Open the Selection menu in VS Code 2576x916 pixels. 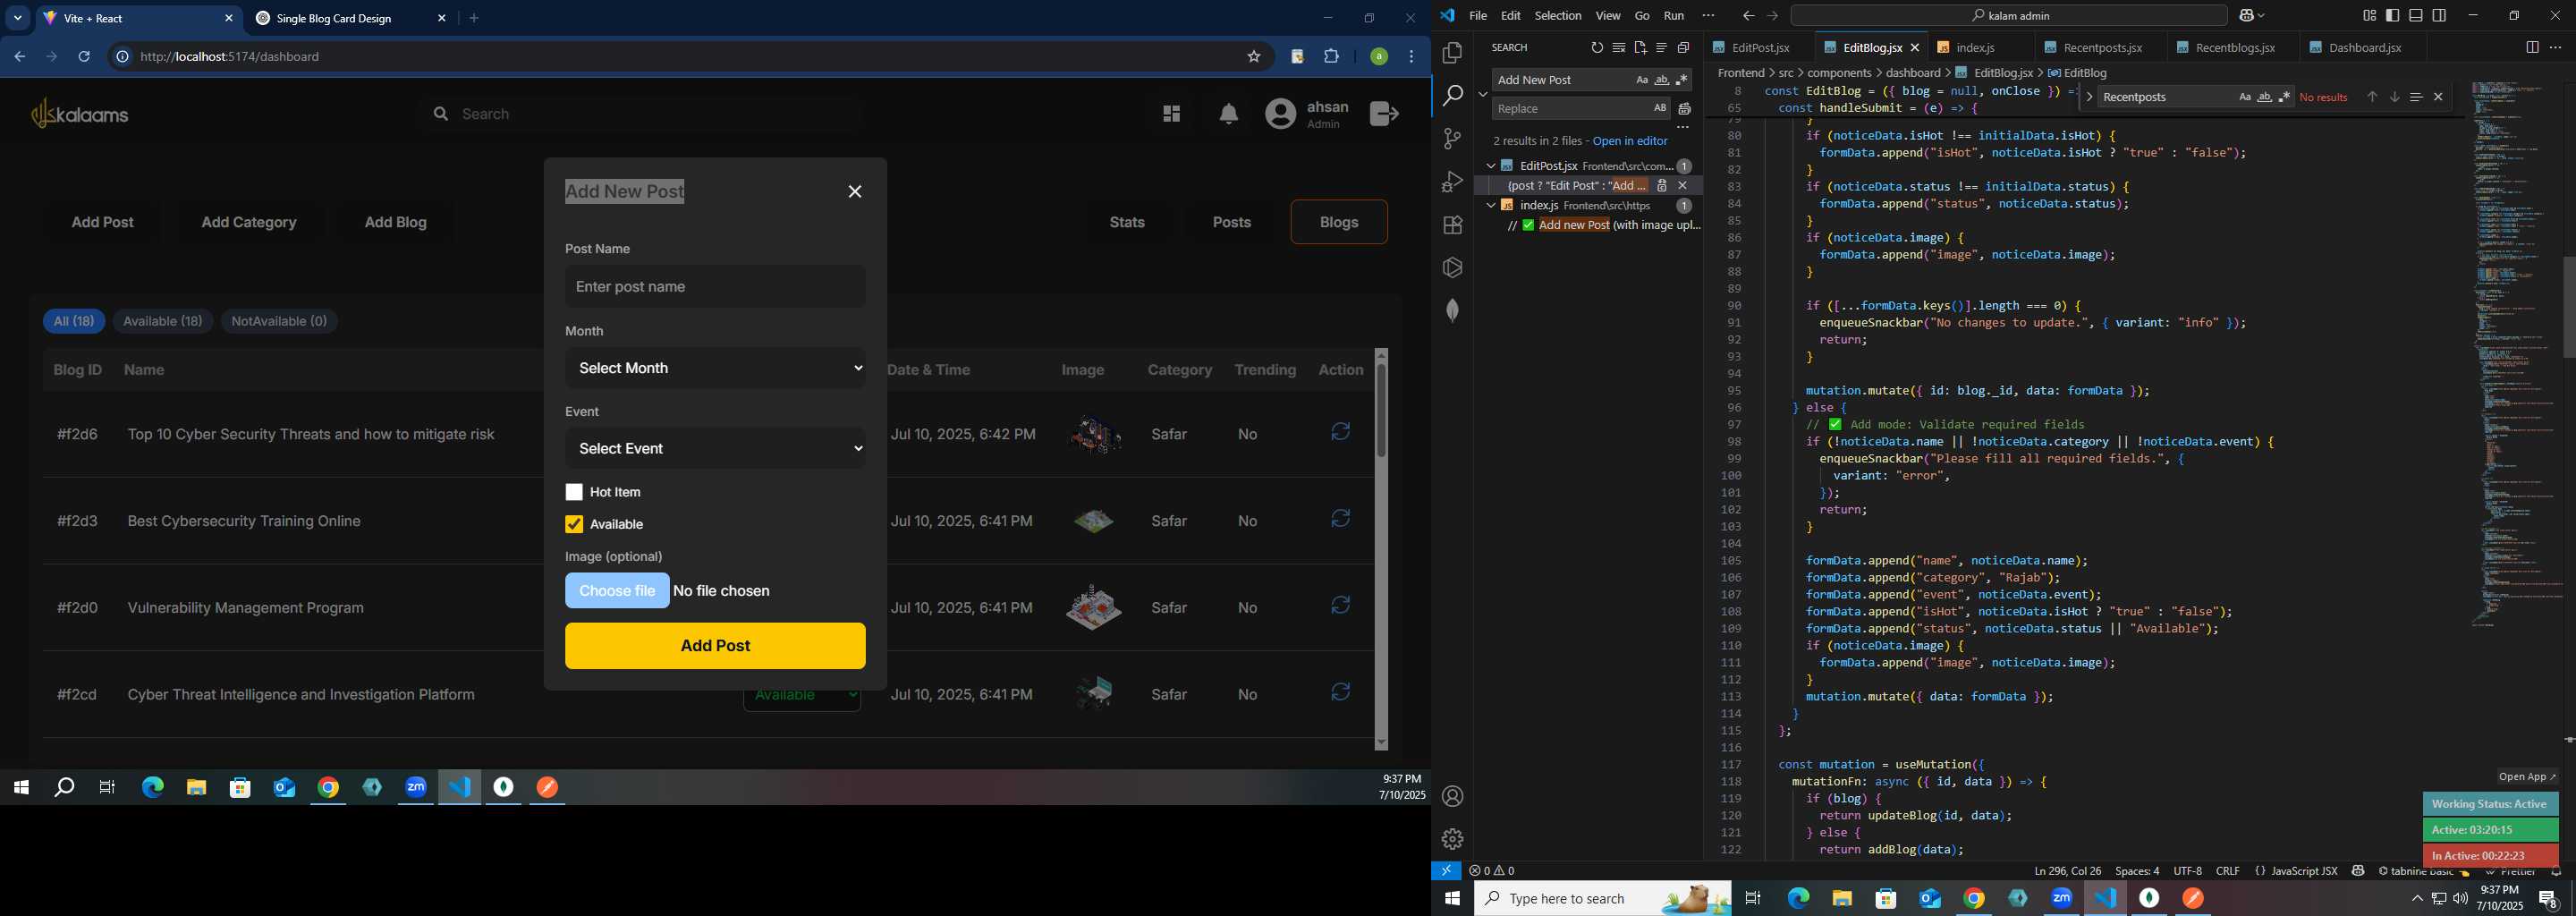coord(1558,16)
